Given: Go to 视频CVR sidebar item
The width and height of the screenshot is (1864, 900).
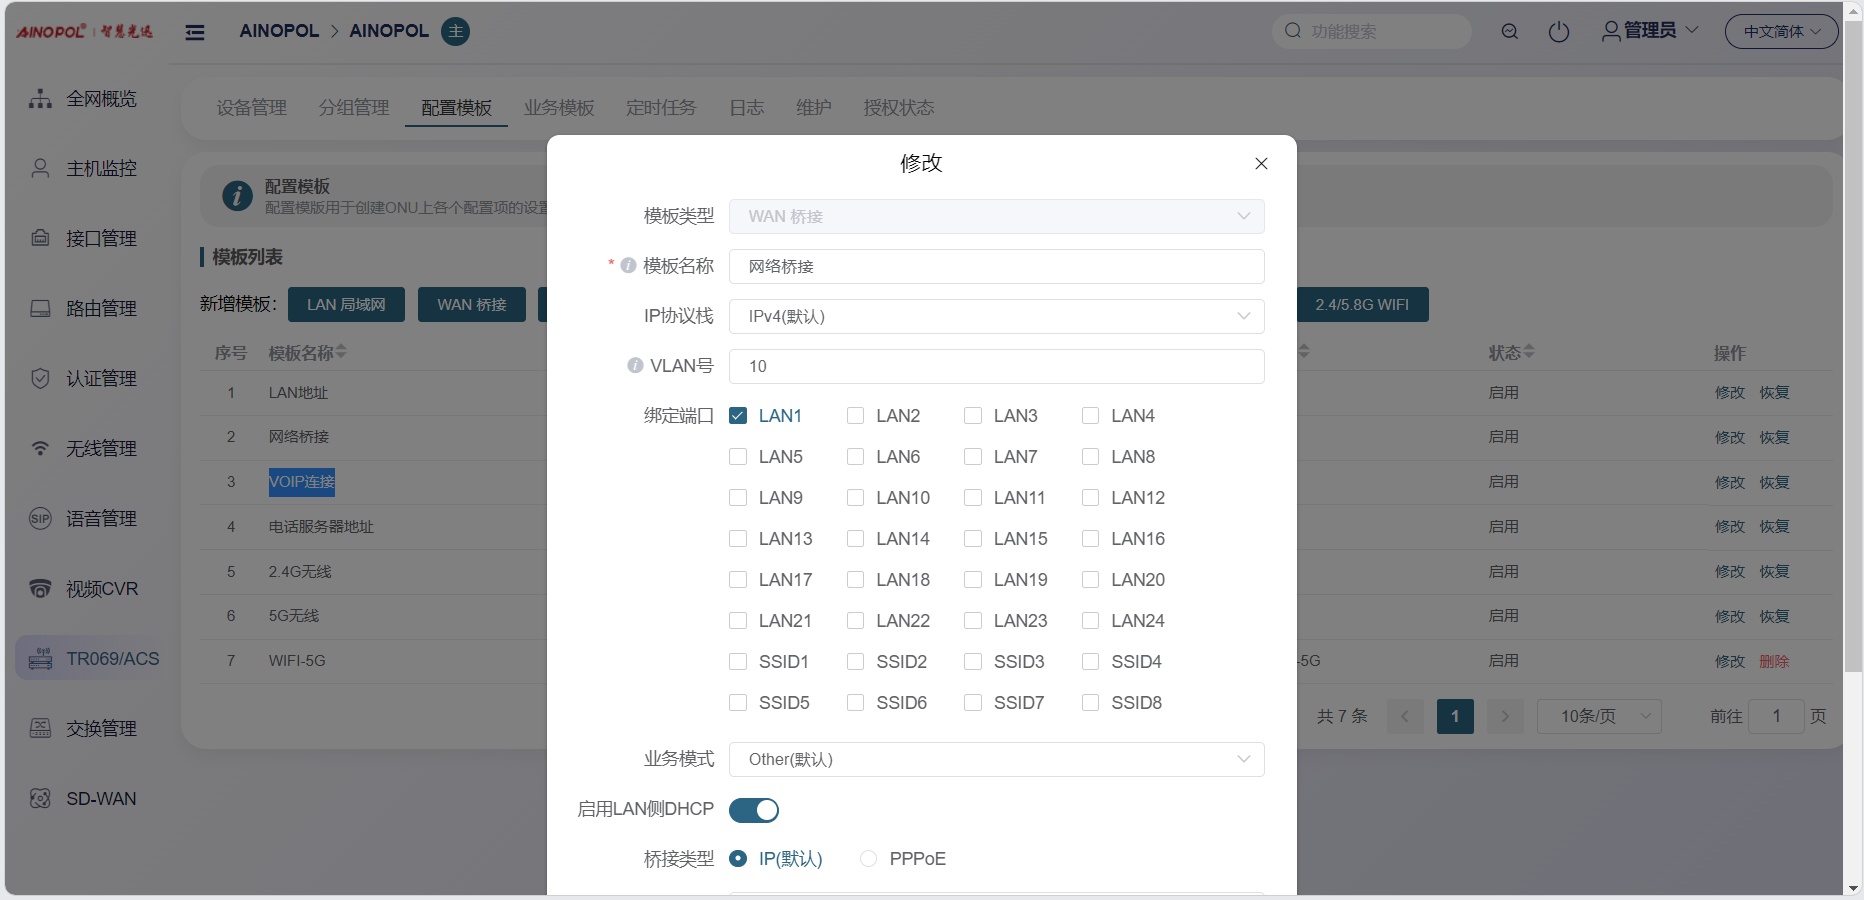Looking at the screenshot, I should [x=101, y=589].
